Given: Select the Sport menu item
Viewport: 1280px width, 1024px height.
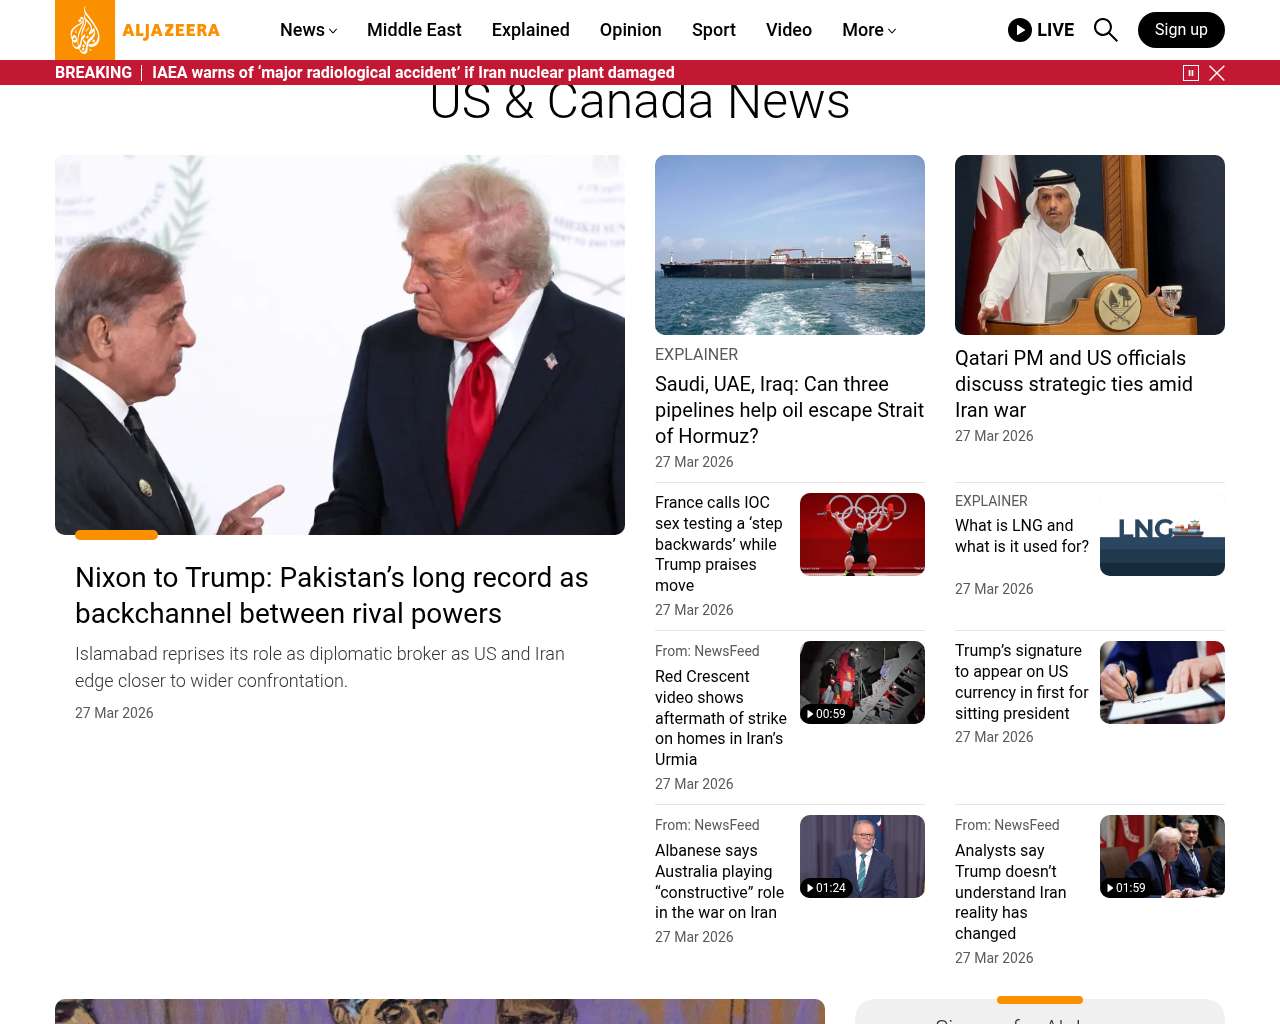Looking at the screenshot, I should pyautogui.click(x=713, y=30).
